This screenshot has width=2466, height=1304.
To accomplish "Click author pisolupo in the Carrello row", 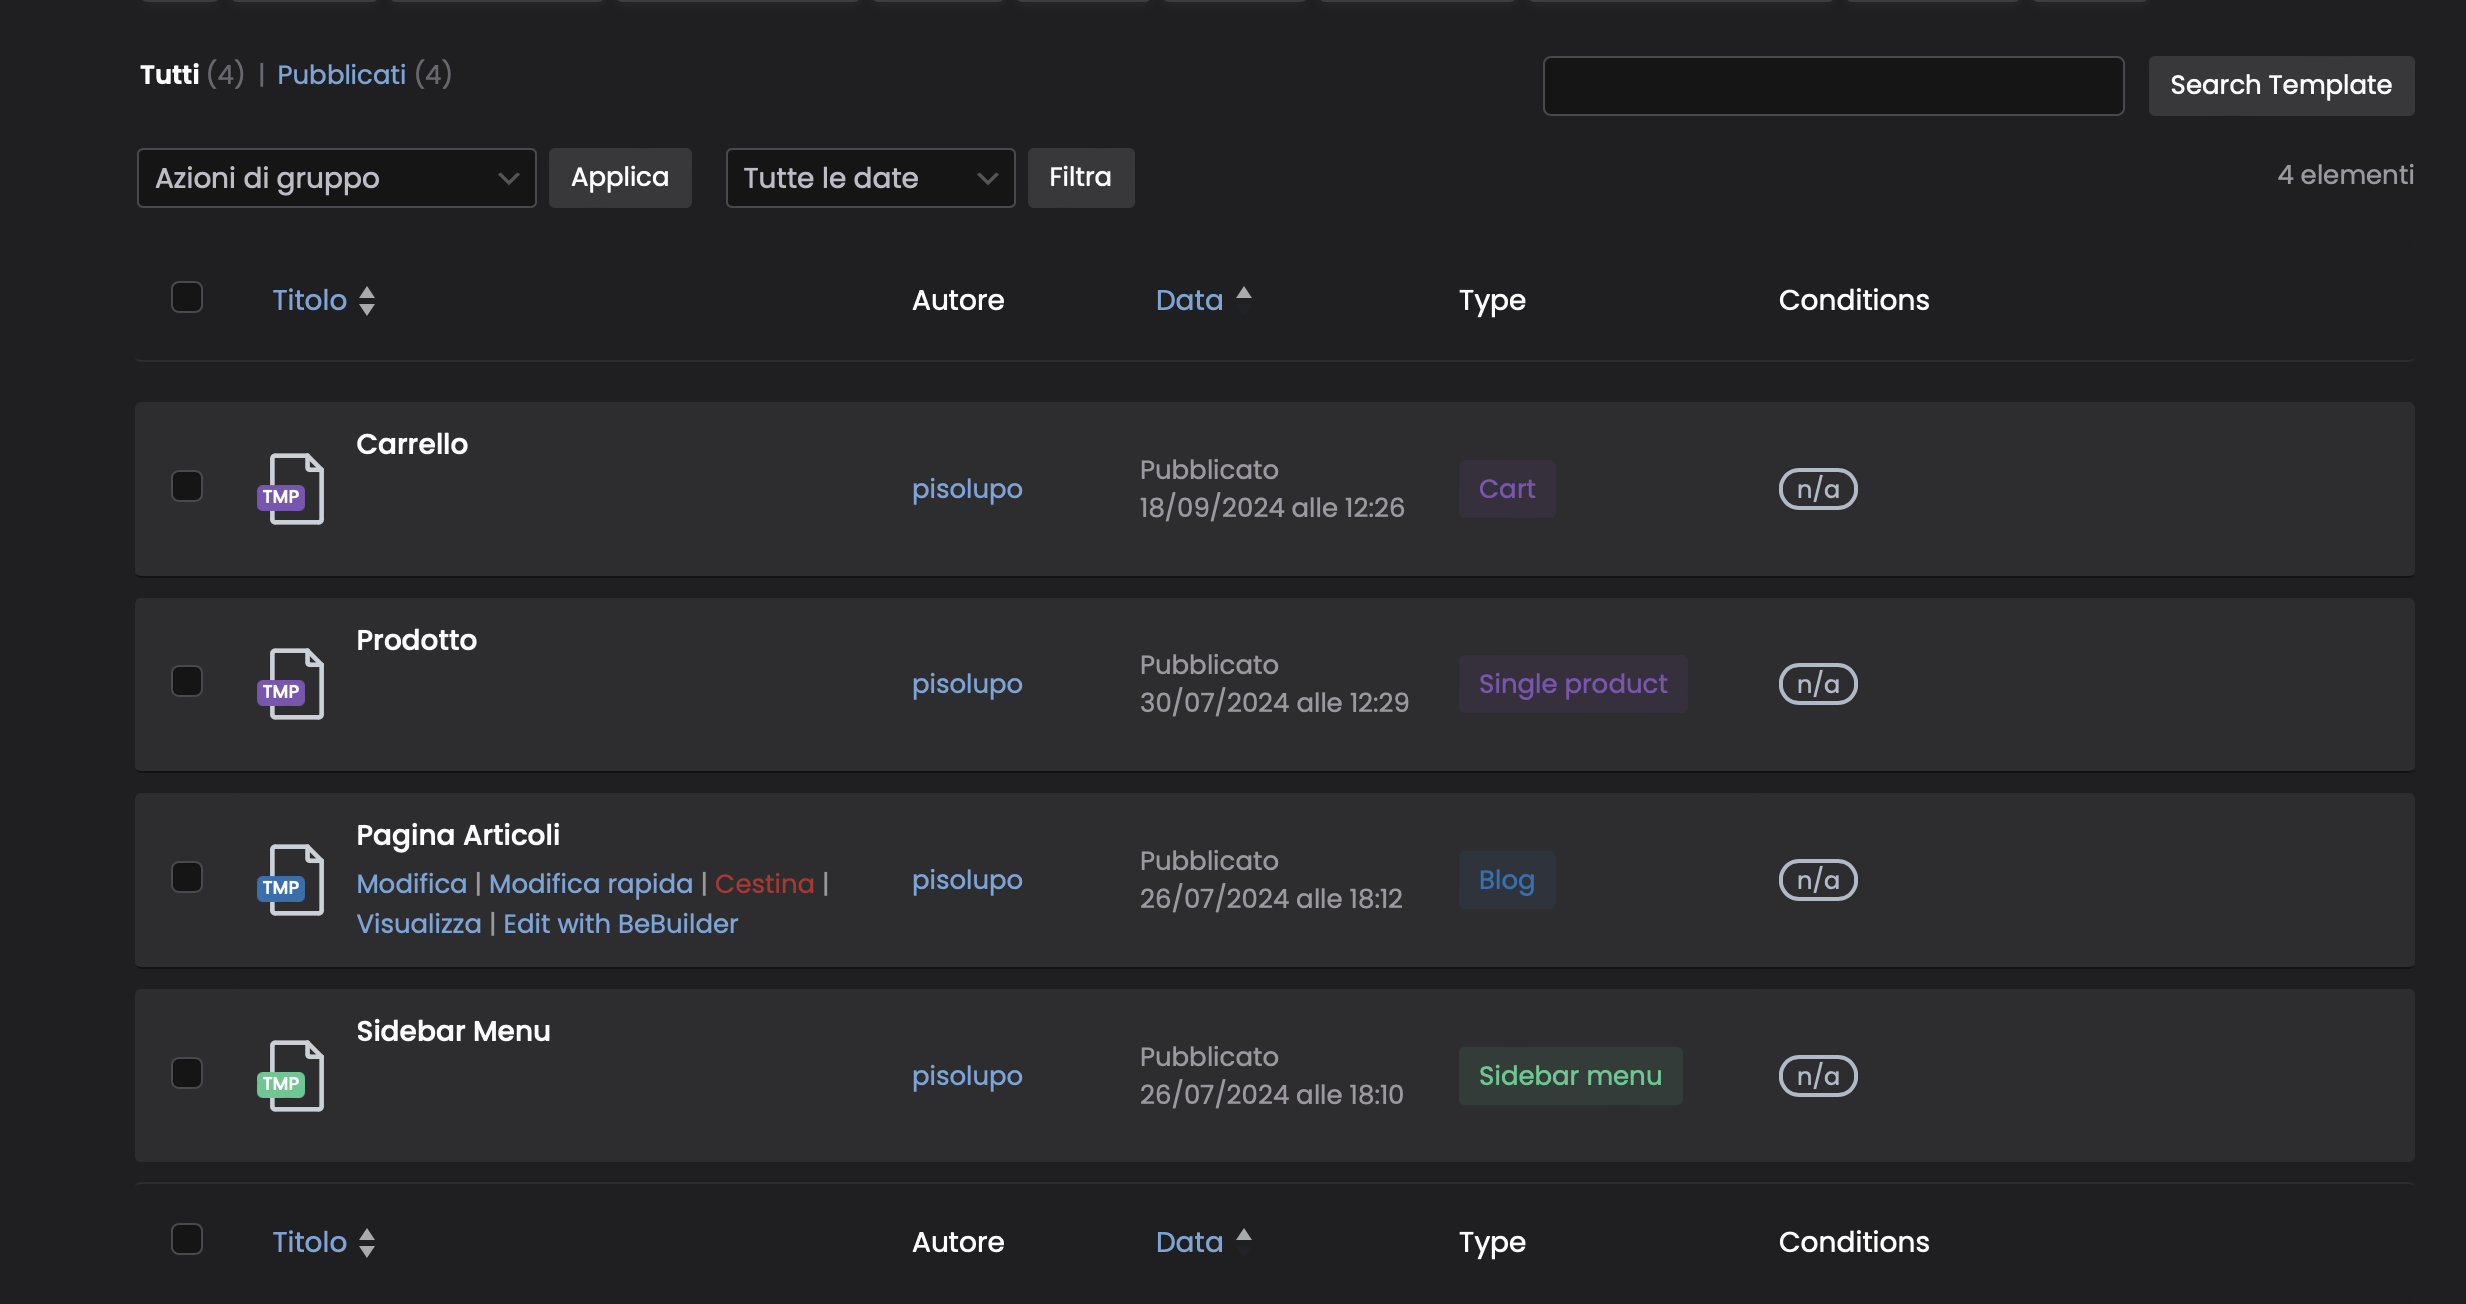I will (967, 489).
